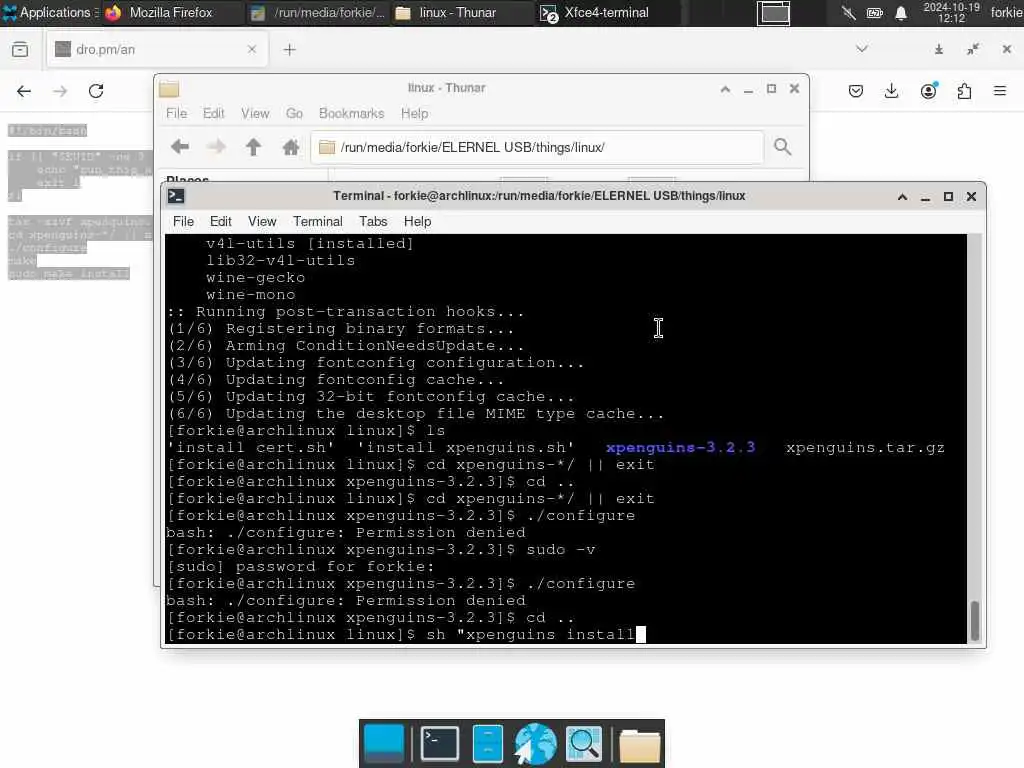Open the clock showing 2024-10-19 12:12
The width and height of the screenshot is (1024, 768).
click(951, 12)
